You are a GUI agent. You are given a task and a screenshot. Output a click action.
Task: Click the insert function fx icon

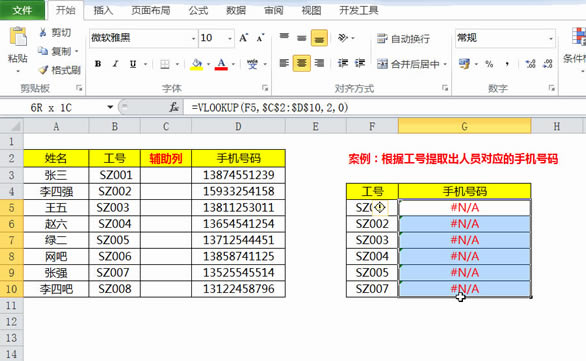tap(174, 108)
